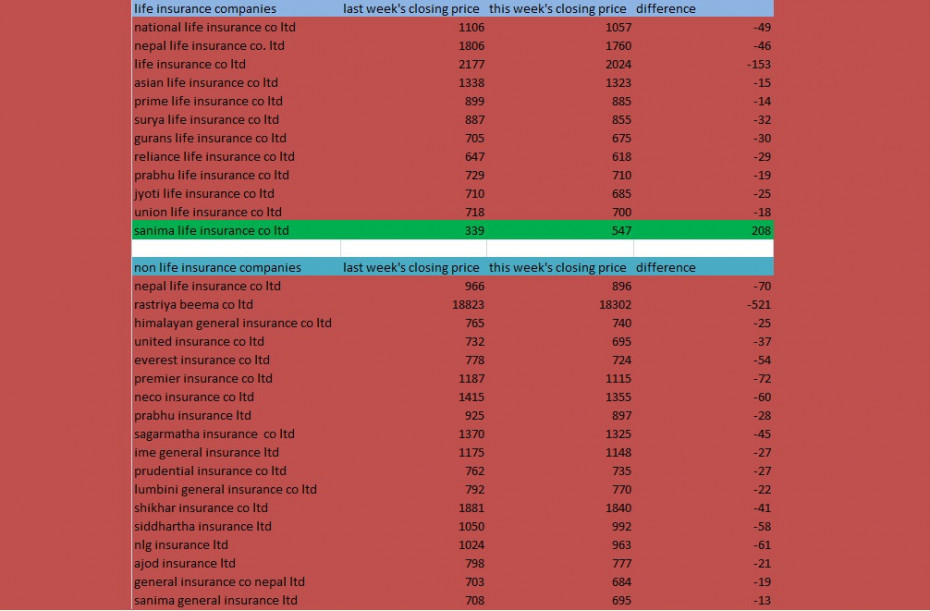Select the -61 difference cell

pyautogui.click(x=703, y=543)
